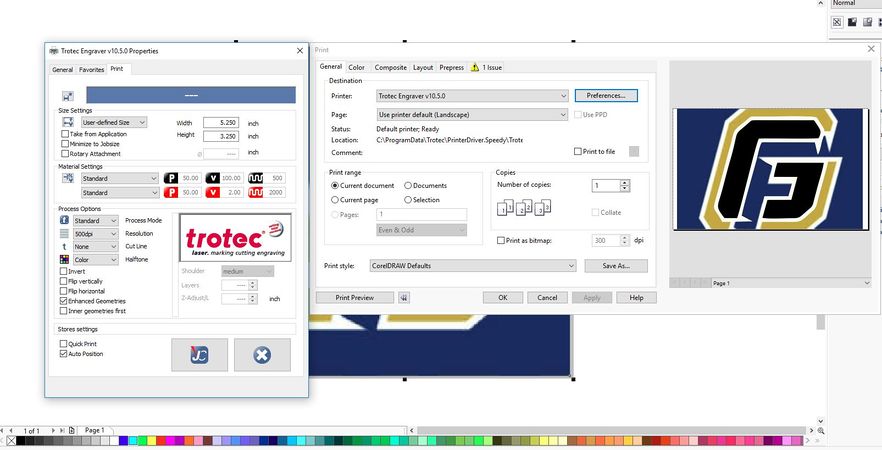Uncheck Enhanced Geometries option
Image resolution: width=882 pixels, height=450 pixels.
coord(63,301)
